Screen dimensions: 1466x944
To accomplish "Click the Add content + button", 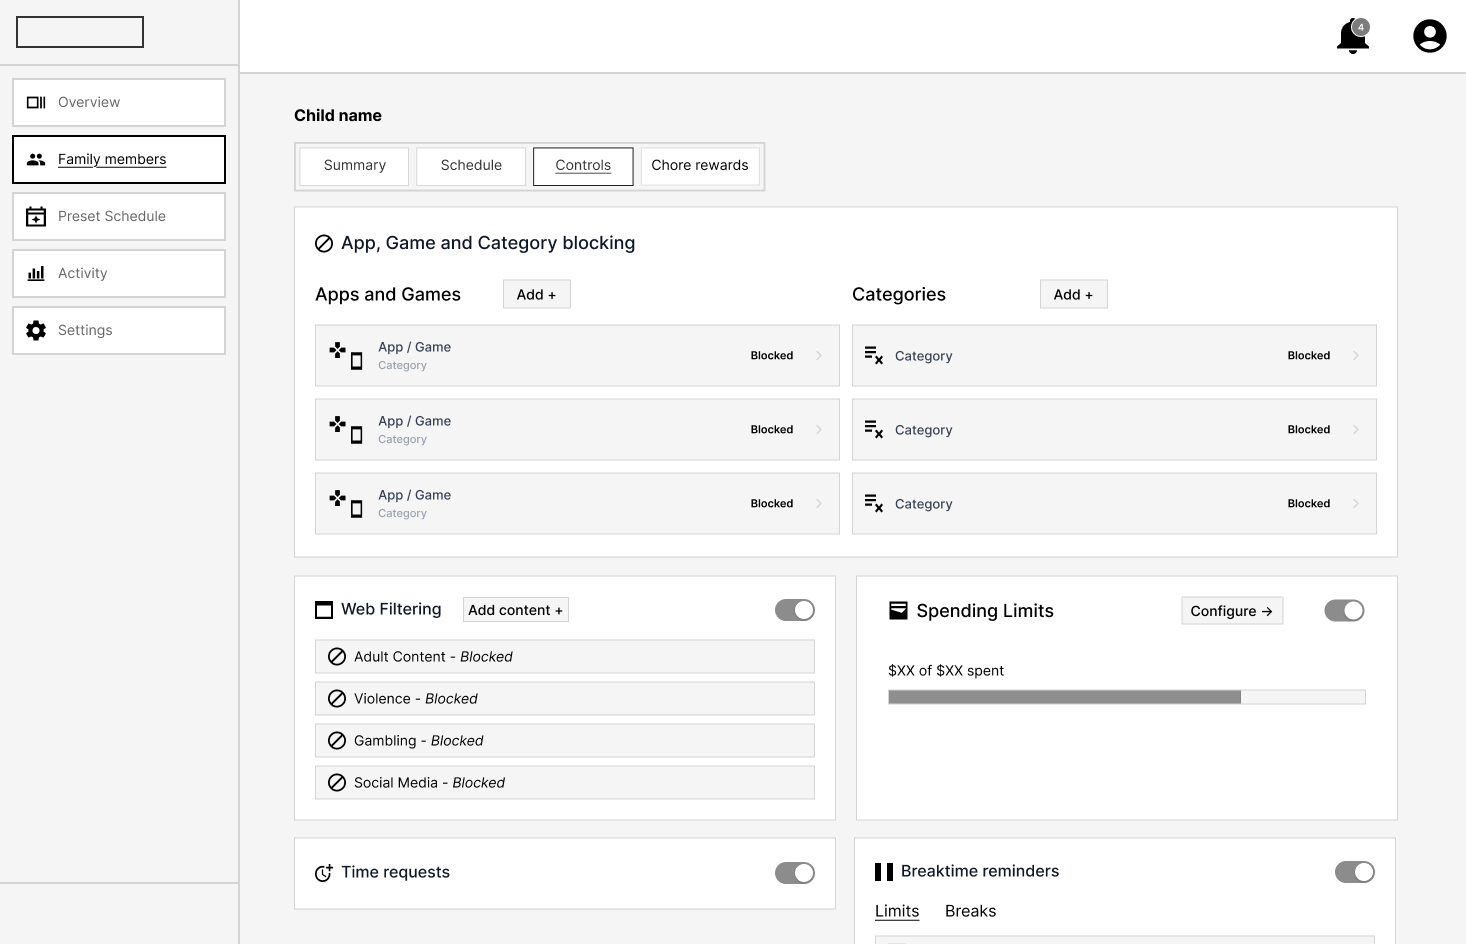I will coord(516,610).
